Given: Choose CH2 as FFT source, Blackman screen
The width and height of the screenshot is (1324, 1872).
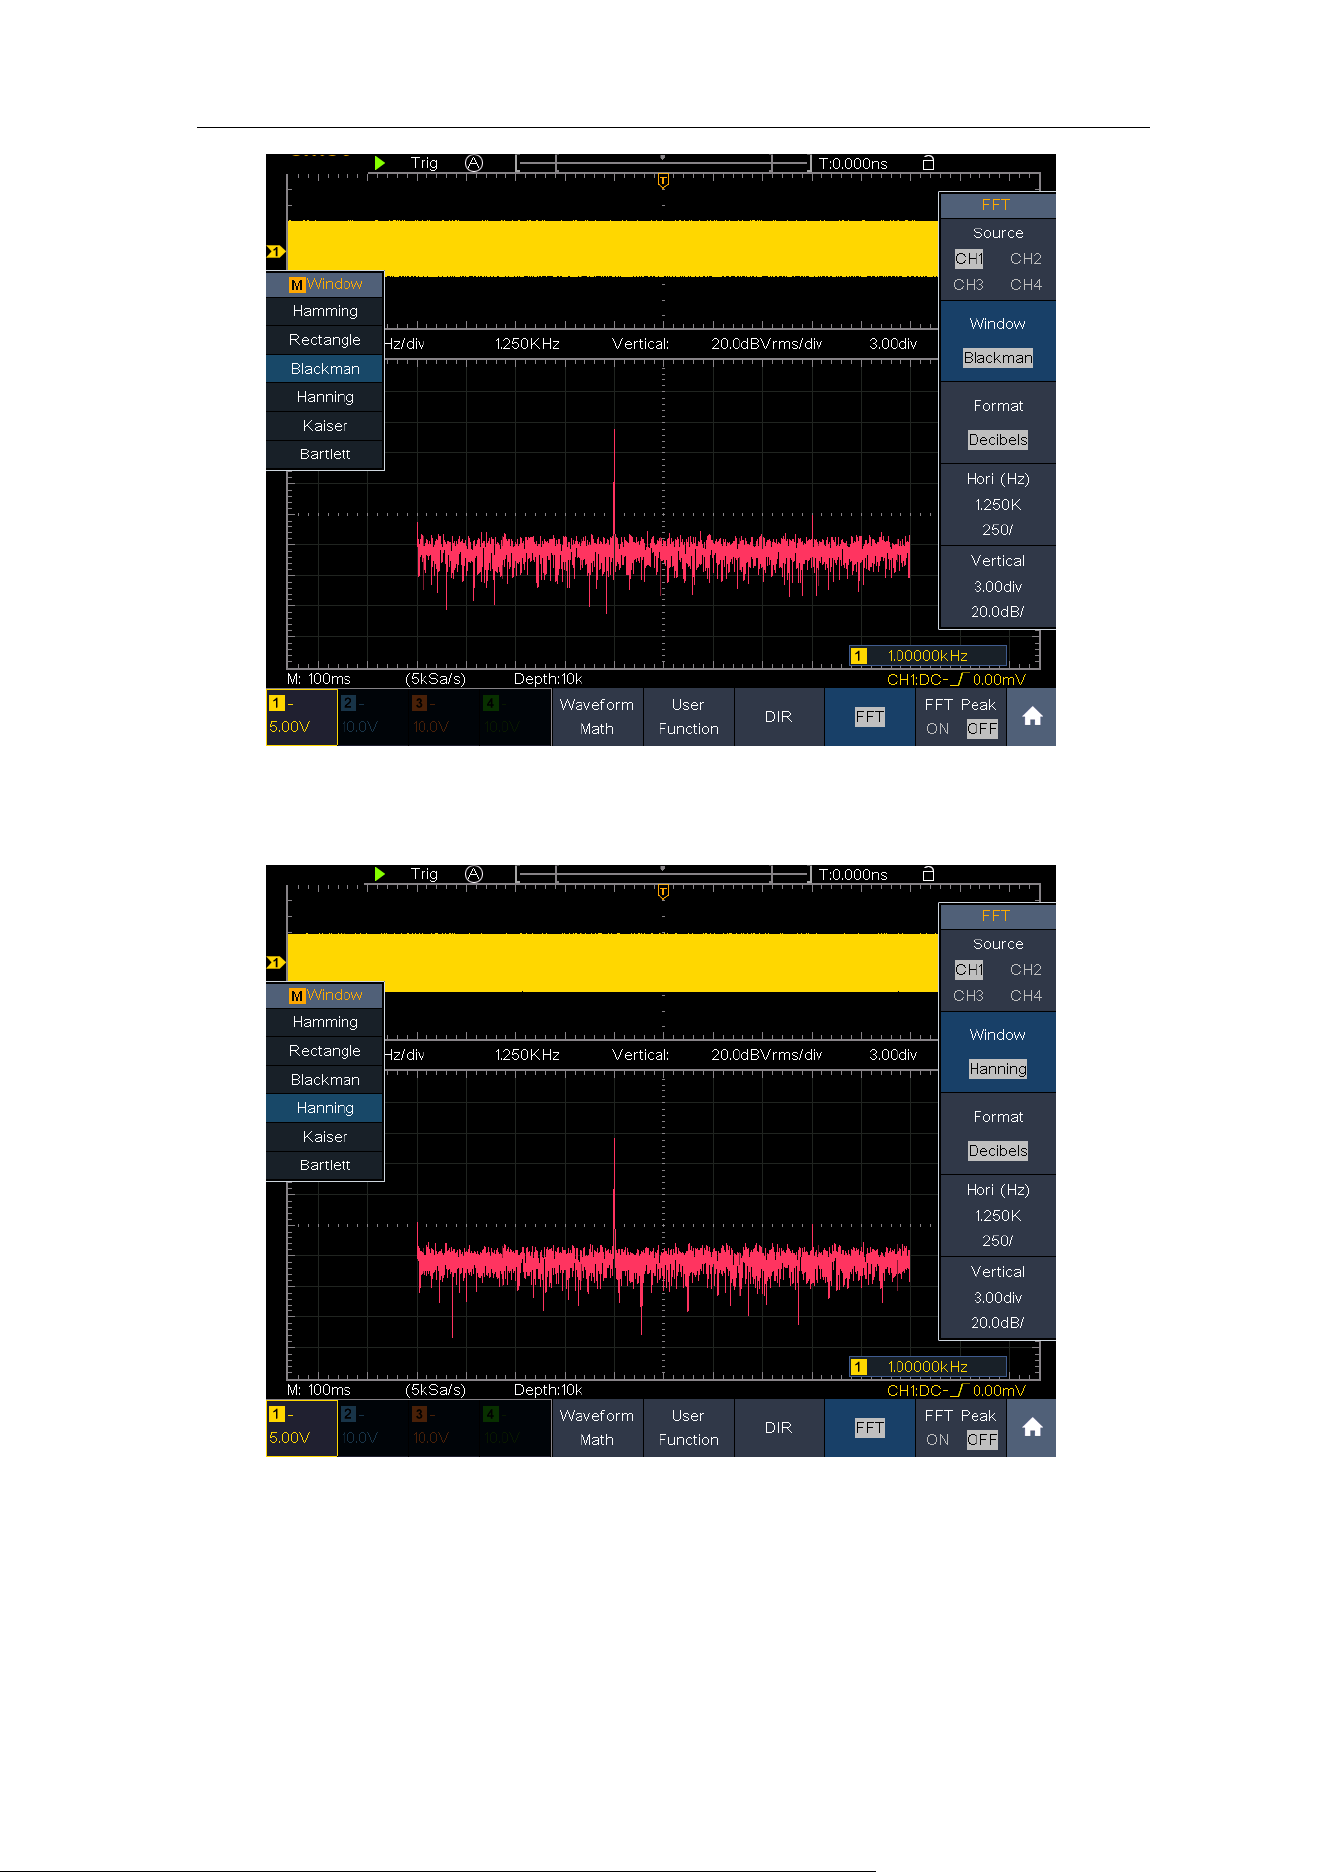Looking at the screenshot, I should tap(1026, 259).
